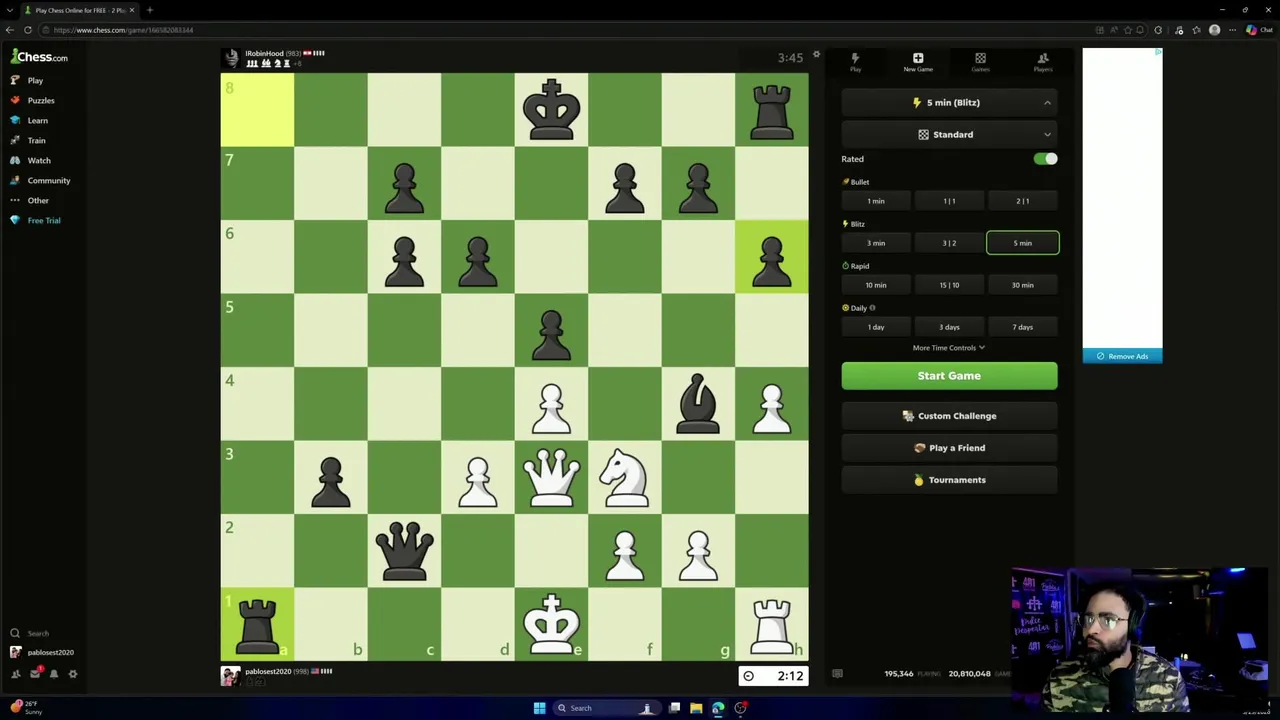Viewport: 1280px width, 720px height.
Task: Select 1 | 1 bullet time control
Action: pyautogui.click(x=949, y=201)
